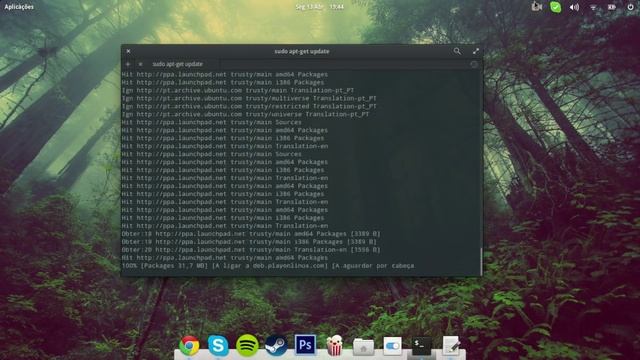This screenshot has width=640, height=360.
Task: Launch Steam from the dock
Action: point(276,345)
